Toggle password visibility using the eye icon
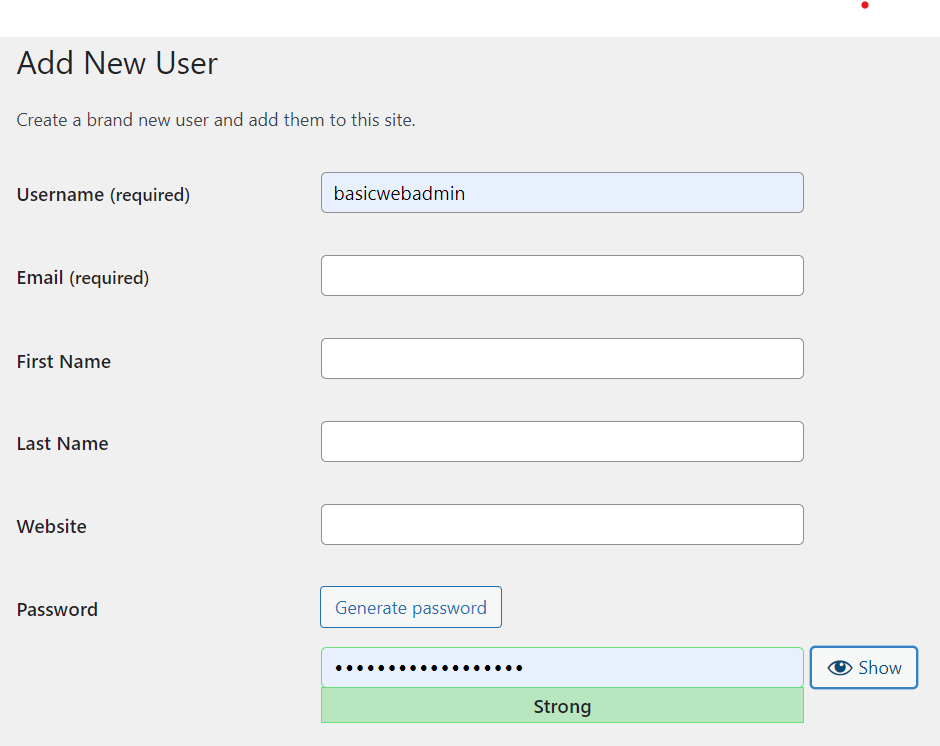 tap(840, 667)
